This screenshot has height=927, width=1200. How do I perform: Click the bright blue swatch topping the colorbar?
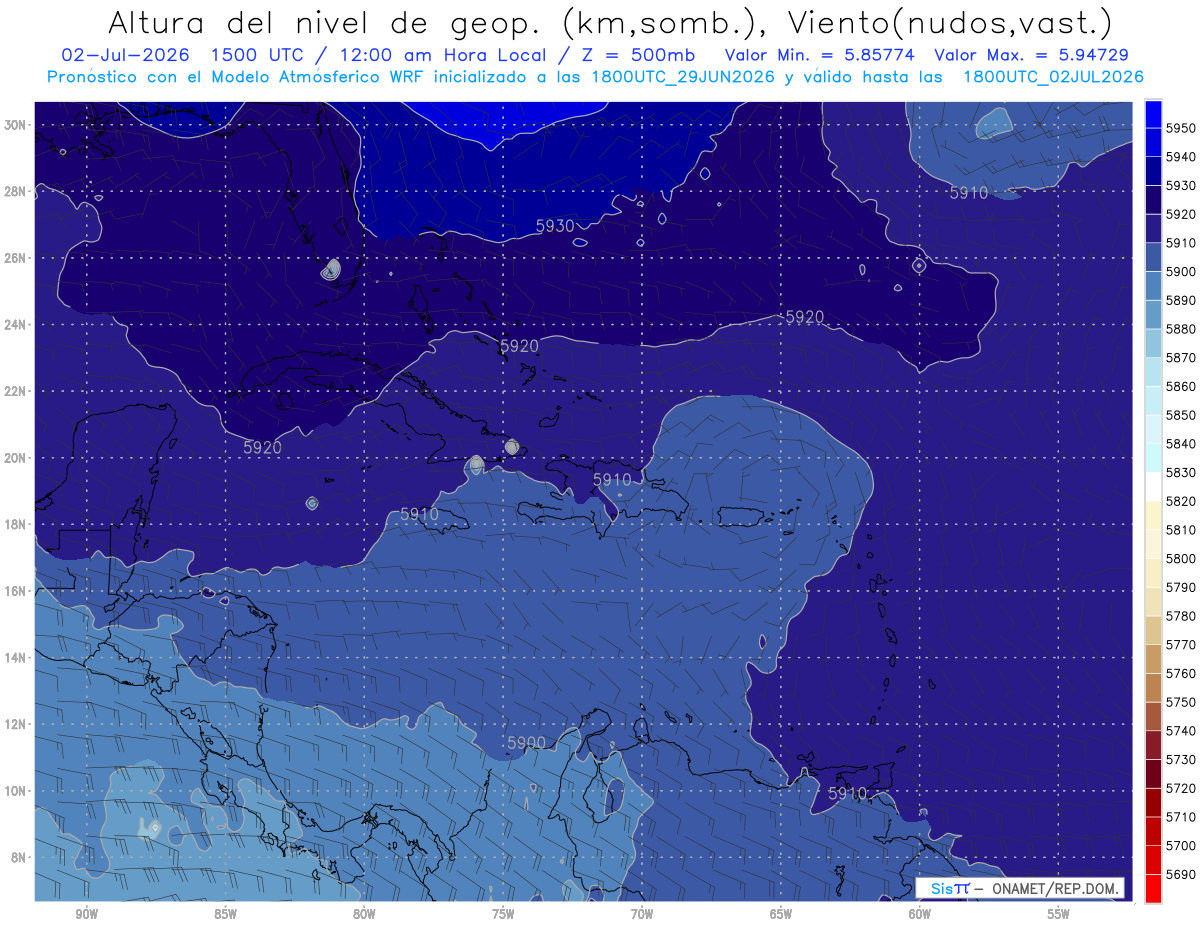pos(1153,114)
